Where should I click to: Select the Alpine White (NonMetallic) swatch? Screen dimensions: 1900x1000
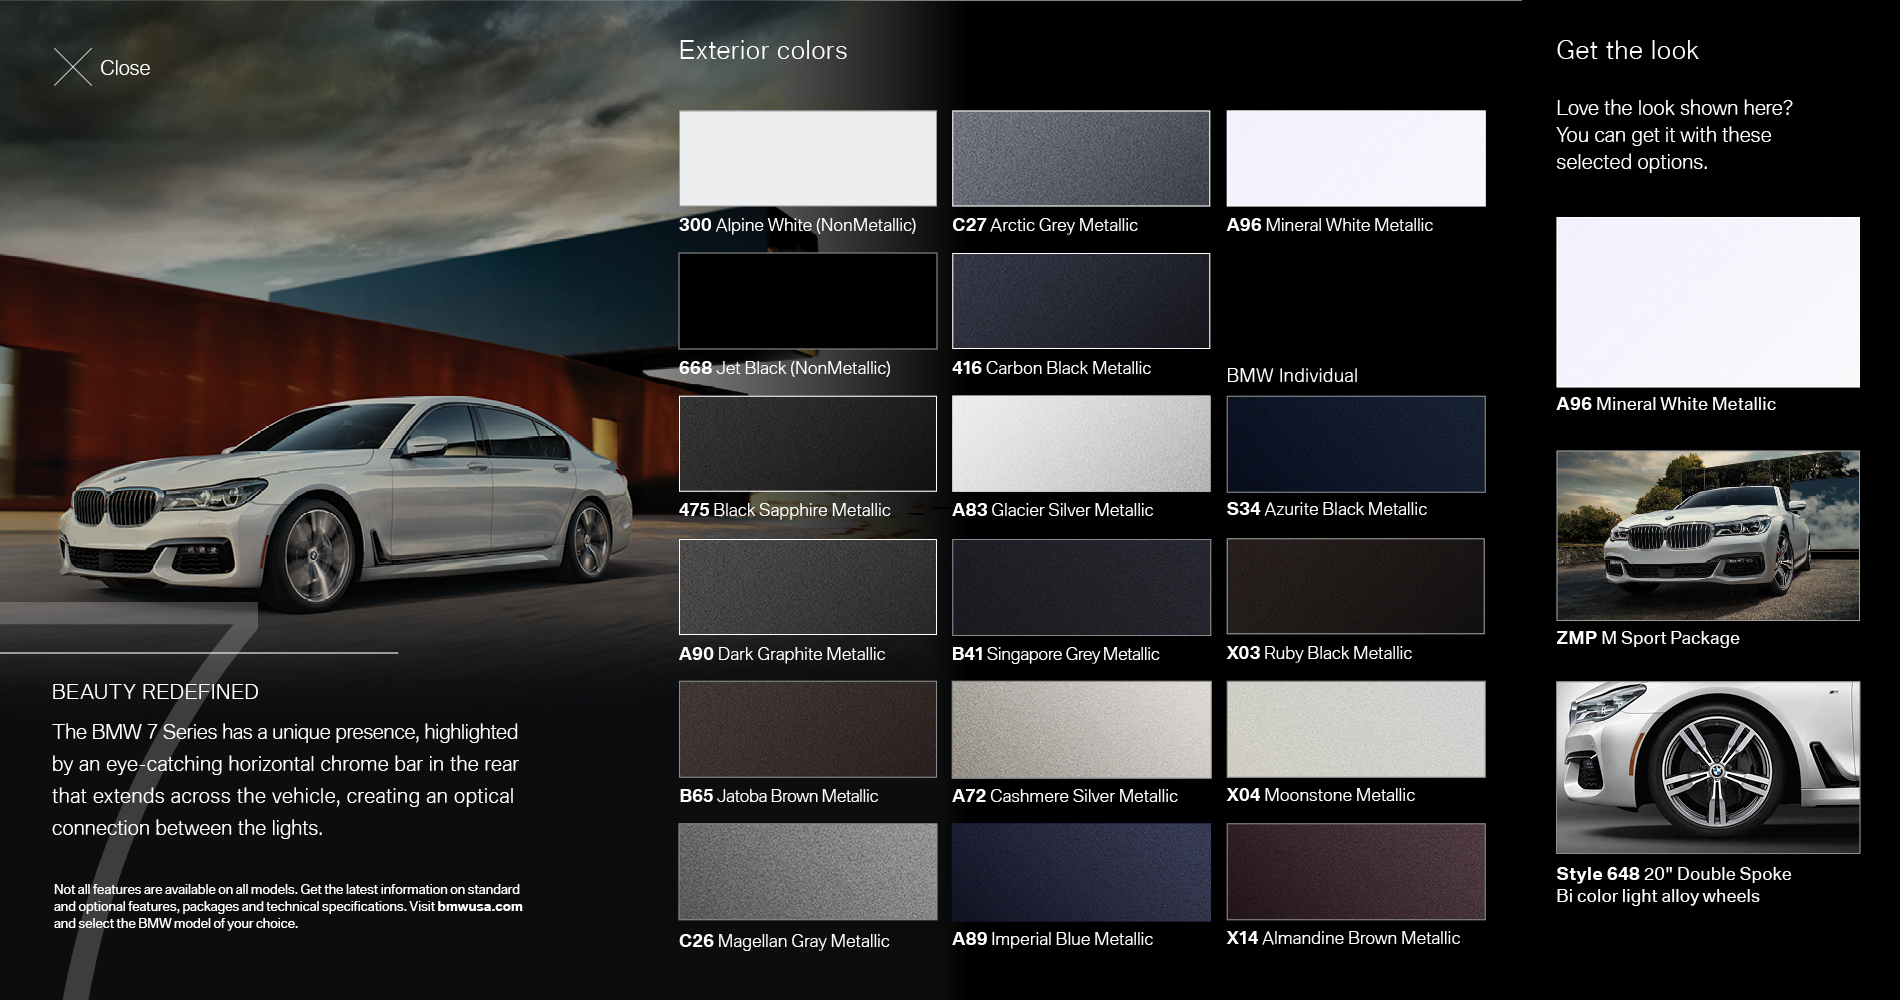coord(808,158)
